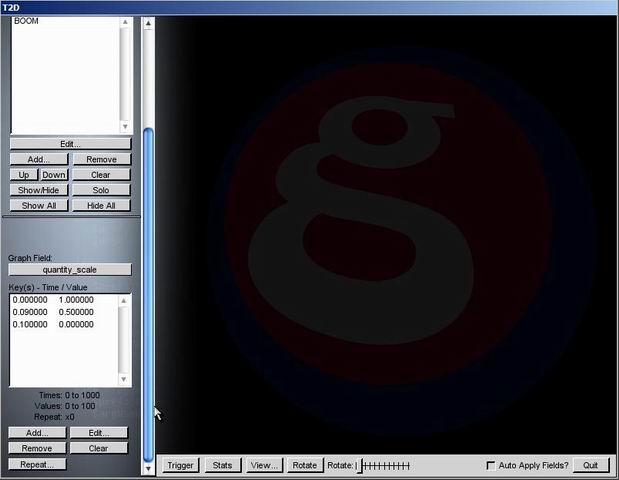This screenshot has height=480, width=619.
Task: Click Remove button below the keys list
Action: 37,448
